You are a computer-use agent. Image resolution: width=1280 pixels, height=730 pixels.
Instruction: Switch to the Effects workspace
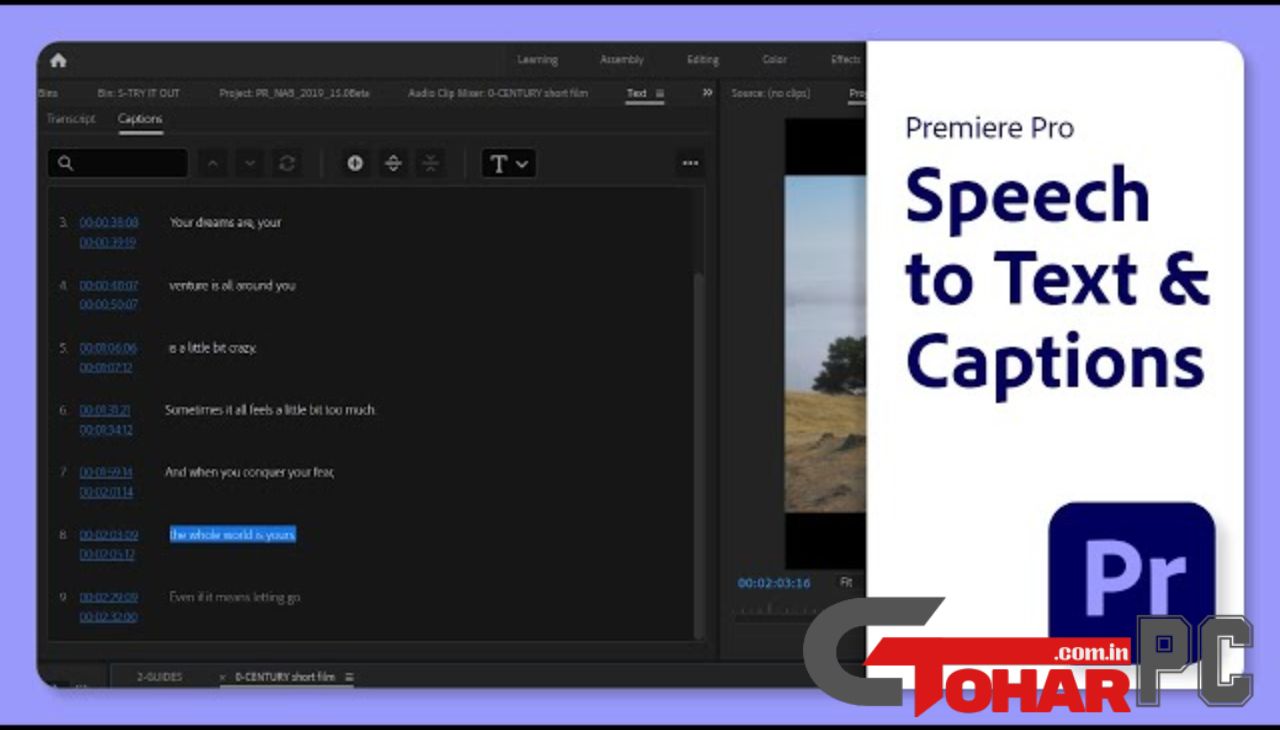click(x=846, y=60)
